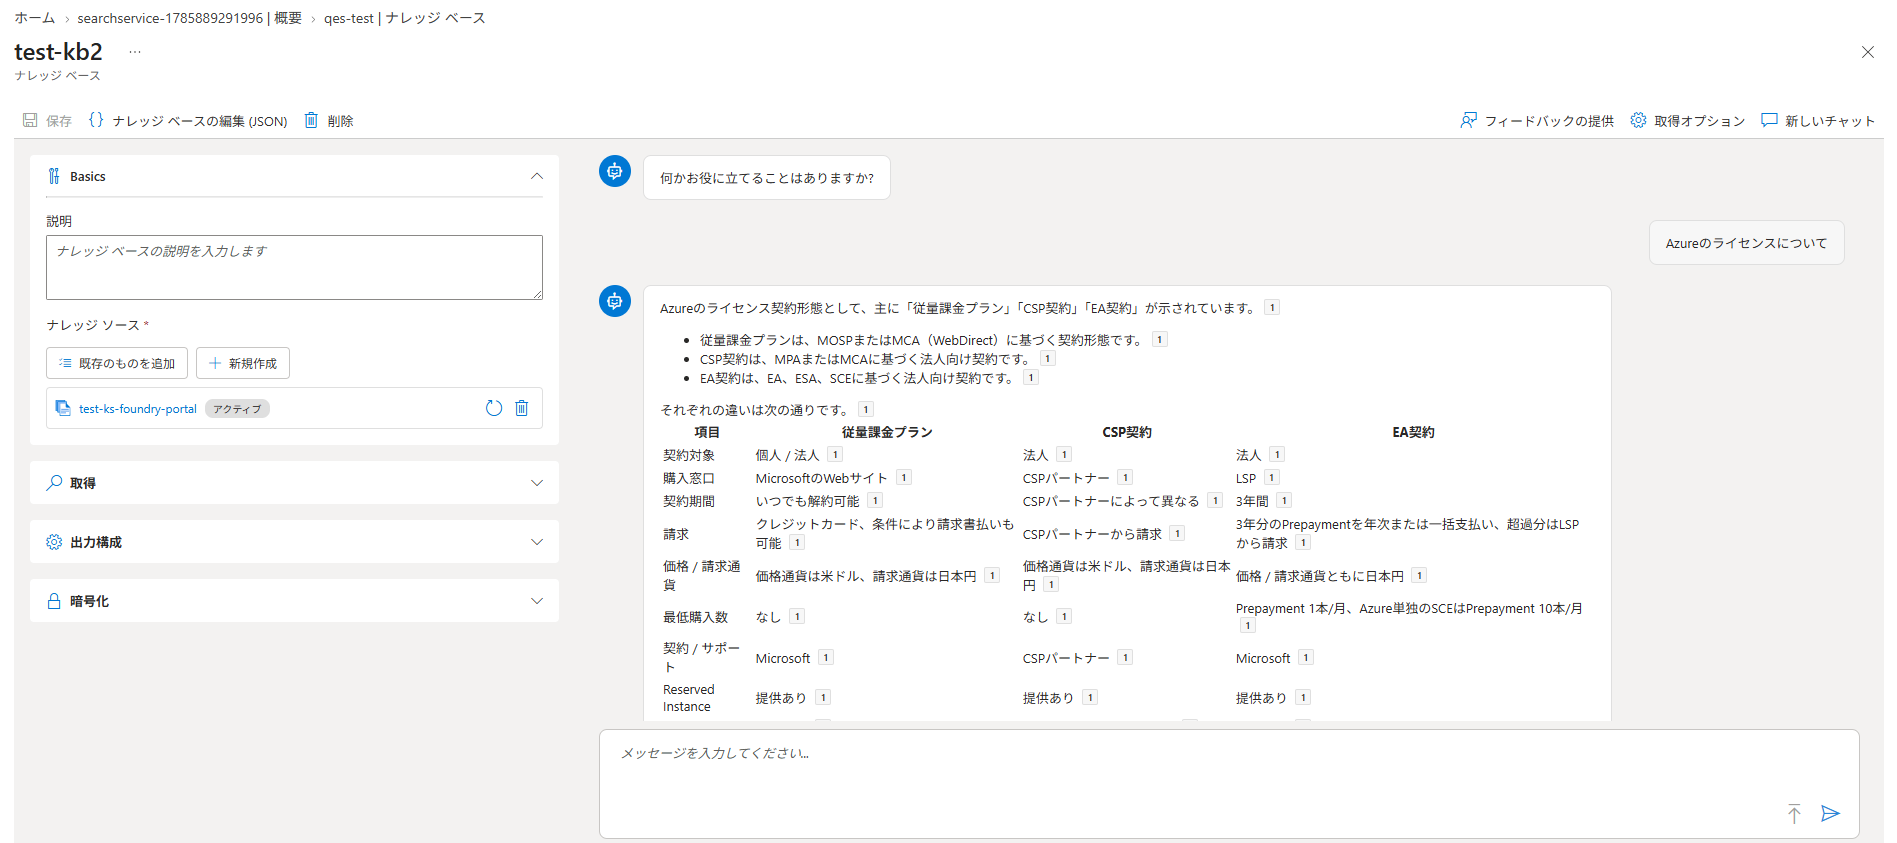1897x843 pixels.
Task: Open citation next to CSPパートナーから請求
Action: pyautogui.click(x=1178, y=534)
